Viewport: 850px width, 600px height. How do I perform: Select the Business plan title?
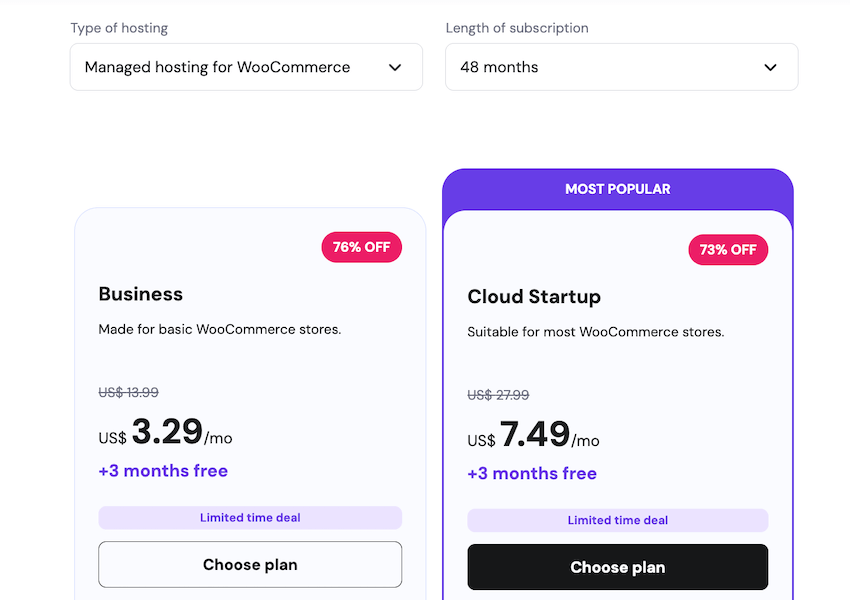(141, 294)
